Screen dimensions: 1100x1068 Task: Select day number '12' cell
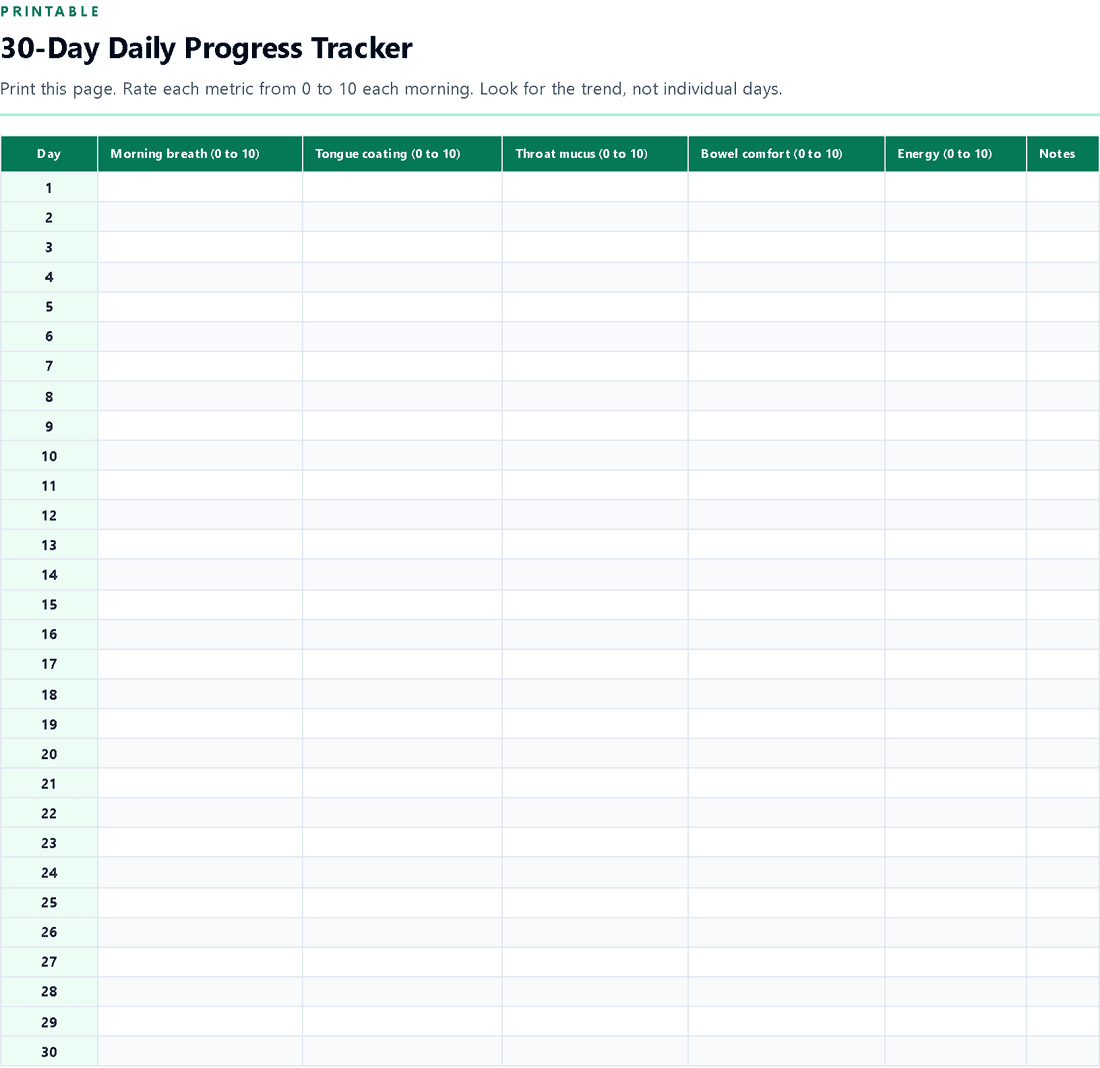[x=49, y=515]
